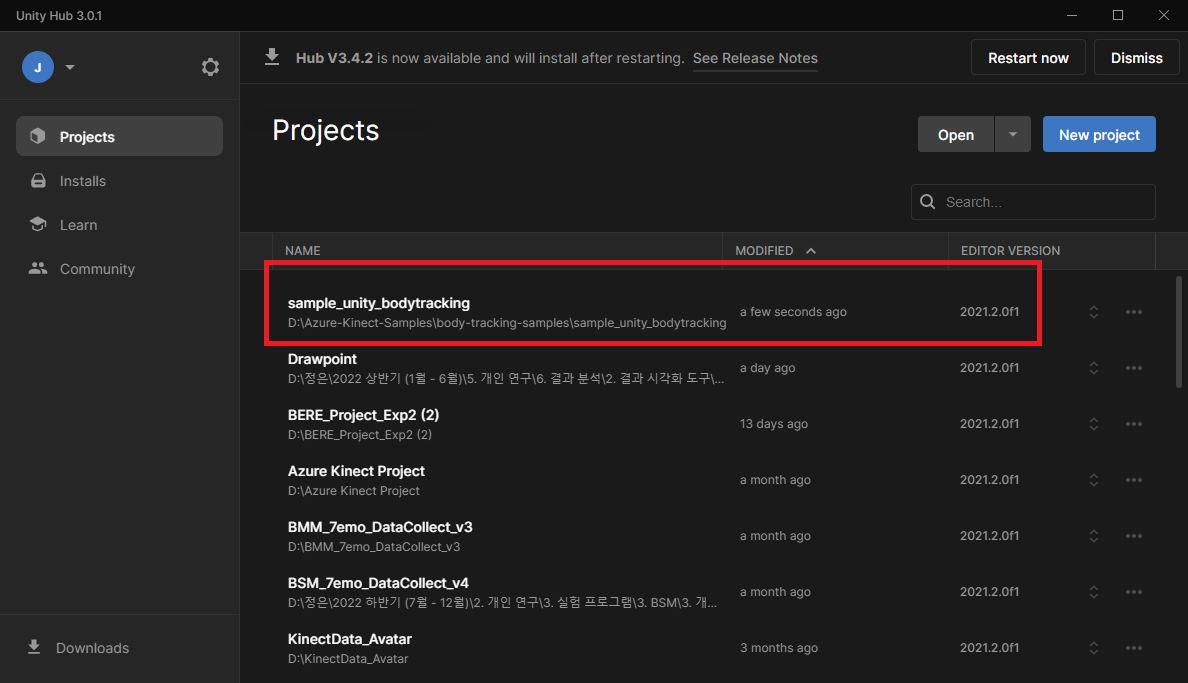This screenshot has width=1188, height=683.
Task: Open more options for KinectData_Avatar
Action: pos(1133,648)
